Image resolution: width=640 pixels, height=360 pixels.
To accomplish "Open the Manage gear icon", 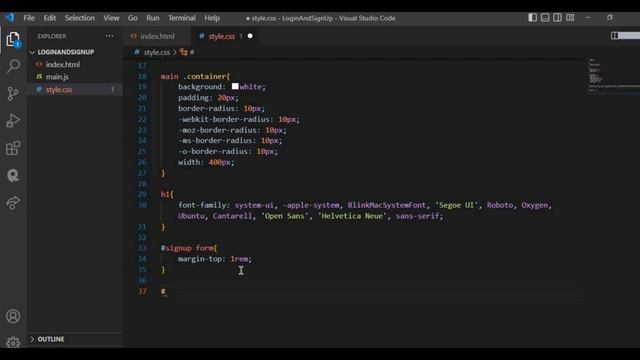I will click(13, 342).
